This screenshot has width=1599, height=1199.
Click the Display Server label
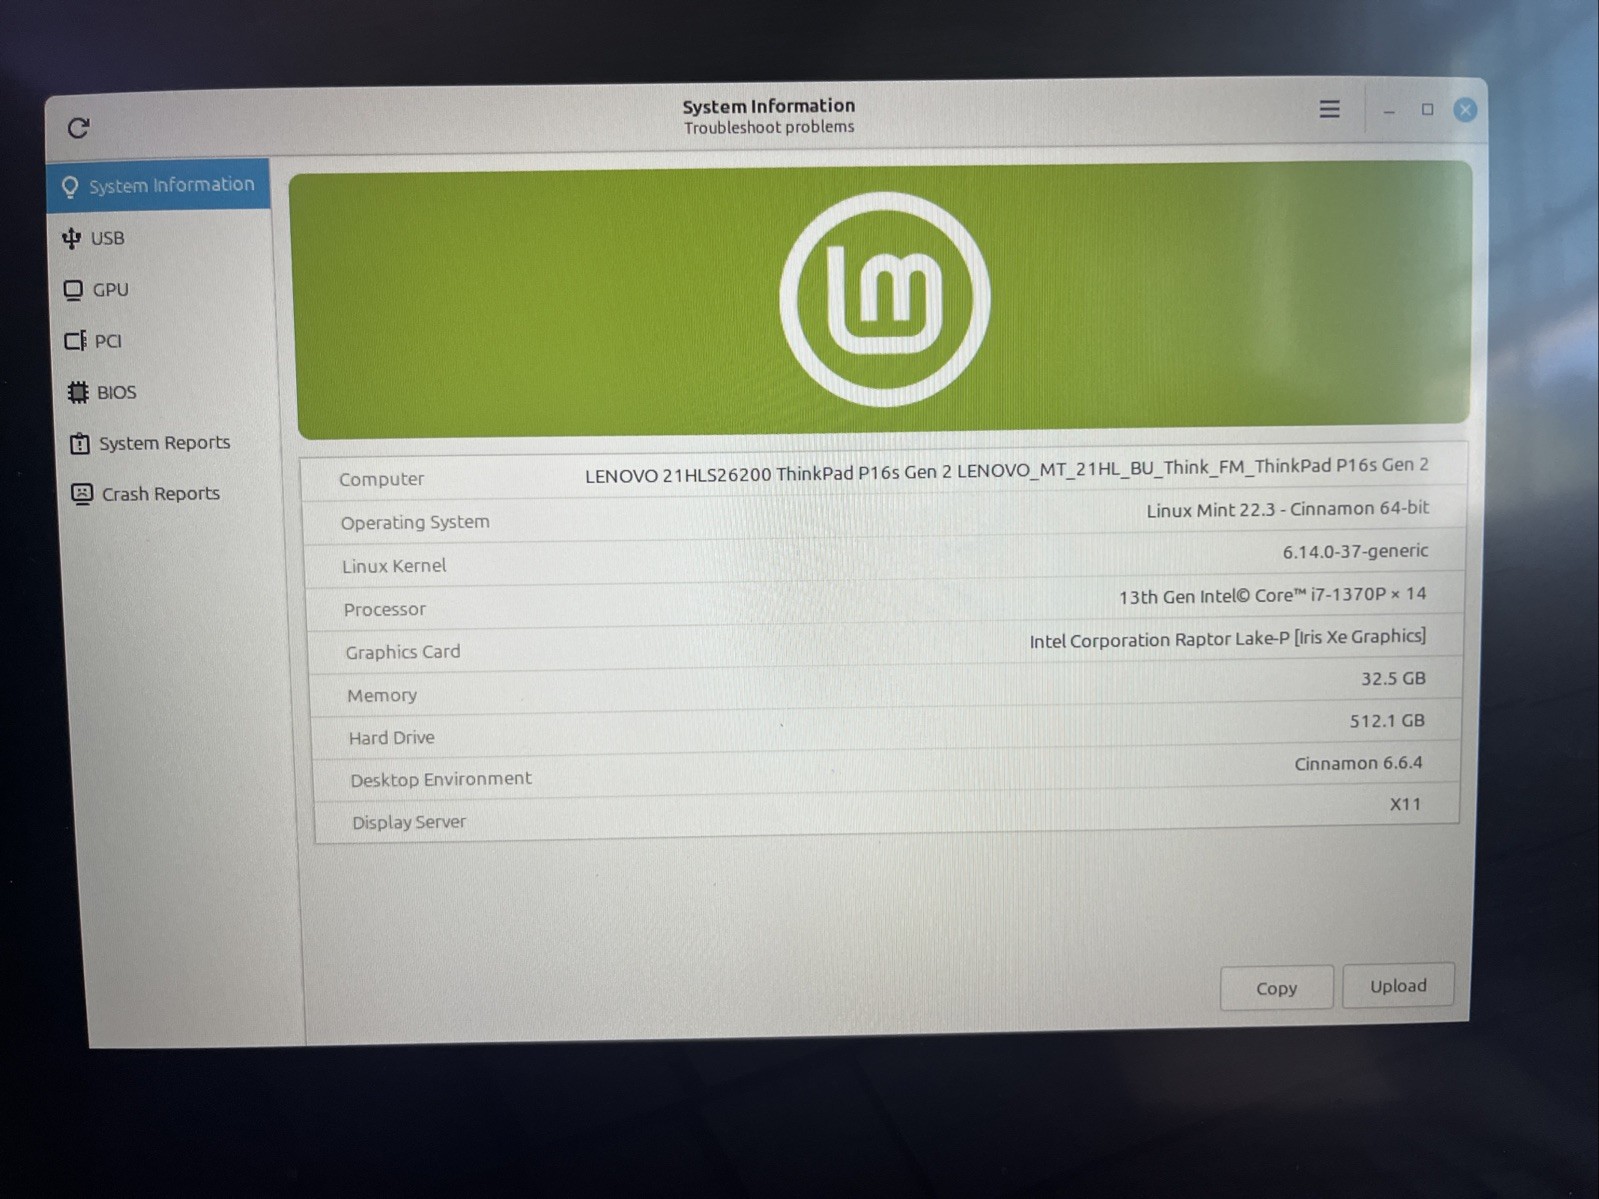(x=409, y=822)
